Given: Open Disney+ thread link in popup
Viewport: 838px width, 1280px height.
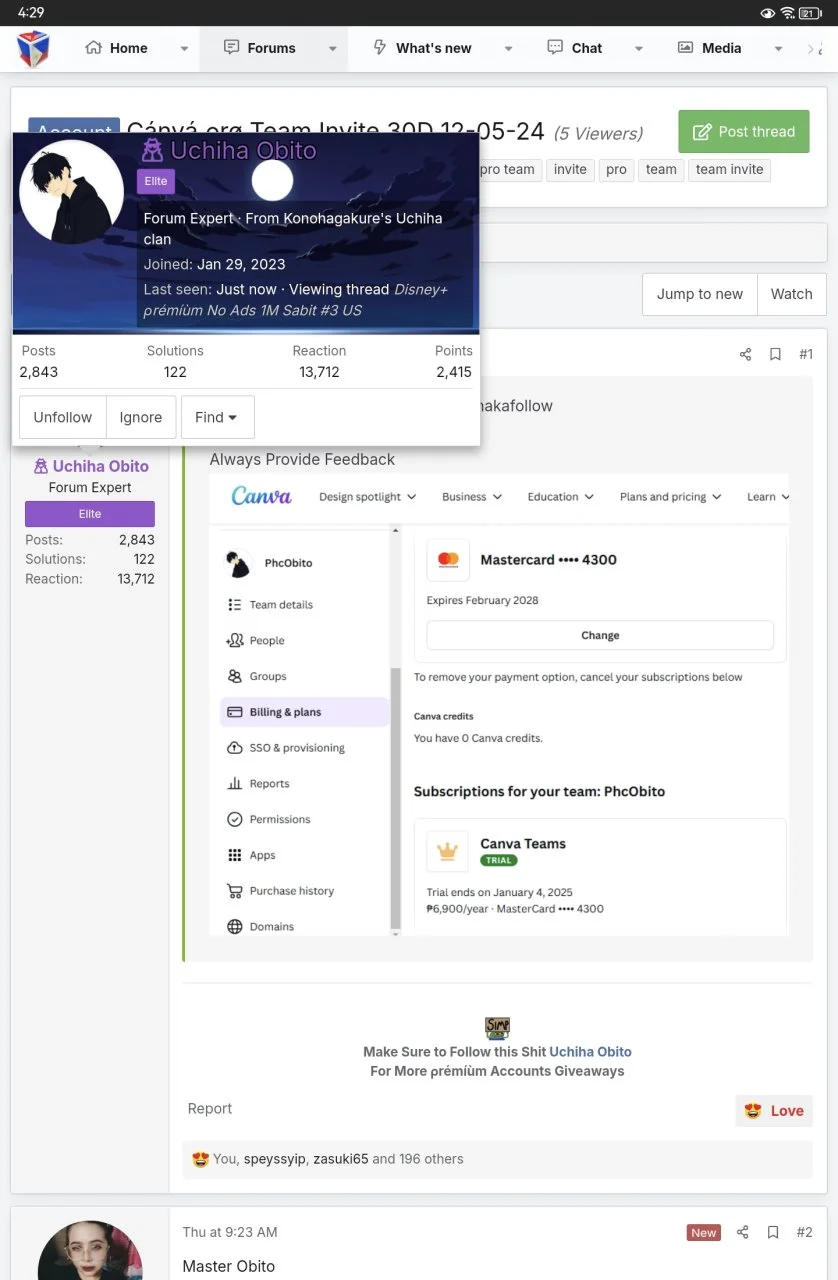Looking at the screenshot, I should tap(295, 300).
